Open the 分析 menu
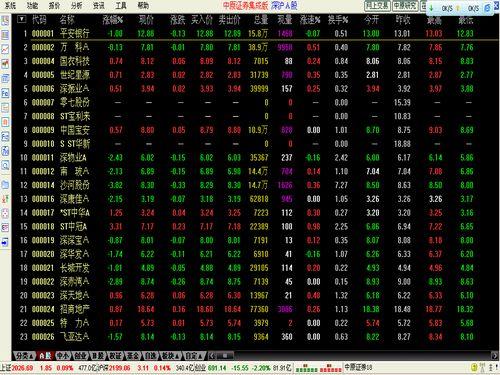Viewport: 500px width, 375px height. pyautogui.click(x=76, y=5)
